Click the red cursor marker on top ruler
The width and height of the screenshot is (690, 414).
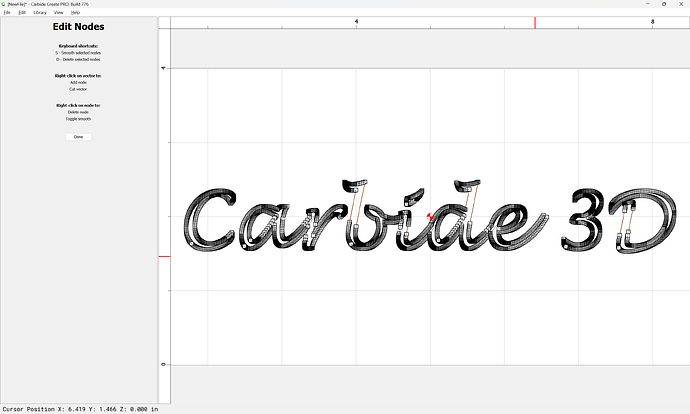pyautogui.click(x=535, y=22)
